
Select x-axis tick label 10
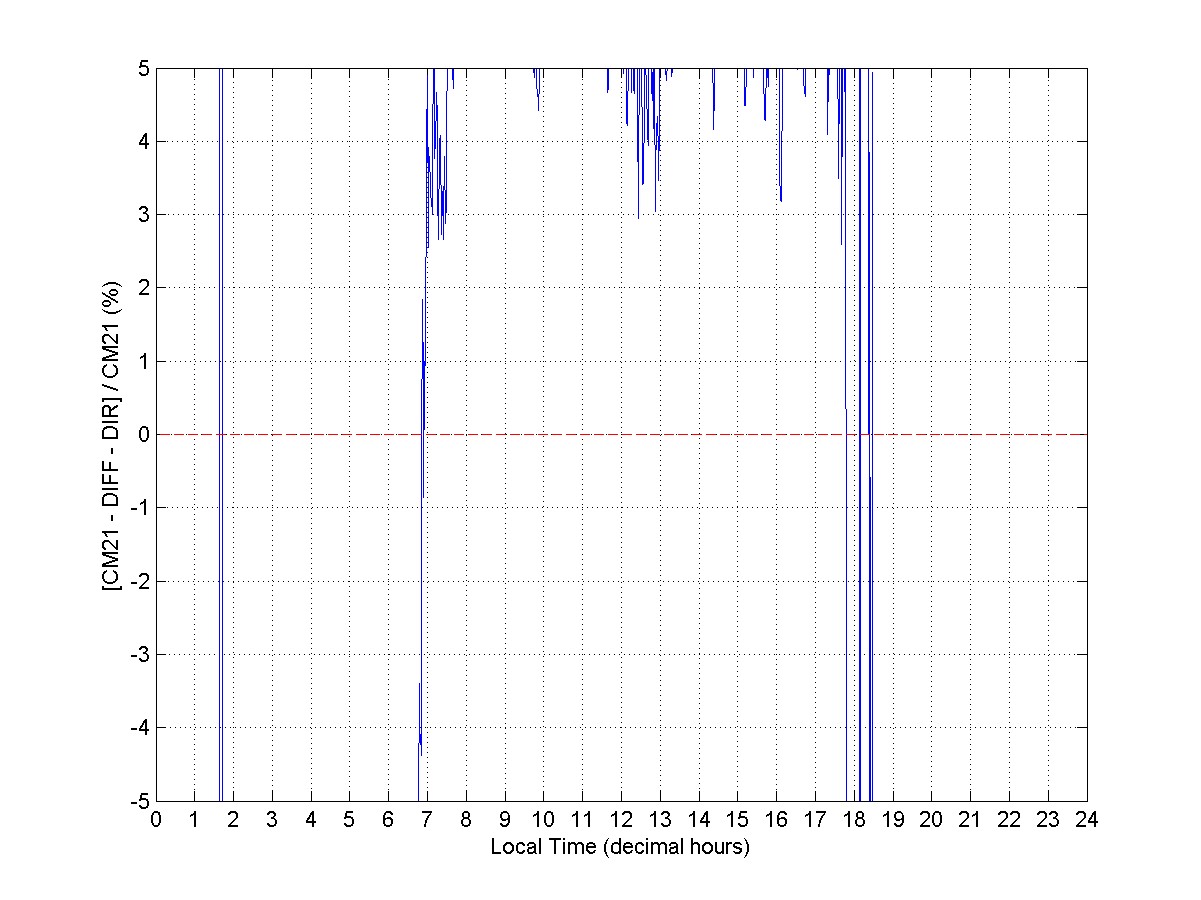pos(543,819)
